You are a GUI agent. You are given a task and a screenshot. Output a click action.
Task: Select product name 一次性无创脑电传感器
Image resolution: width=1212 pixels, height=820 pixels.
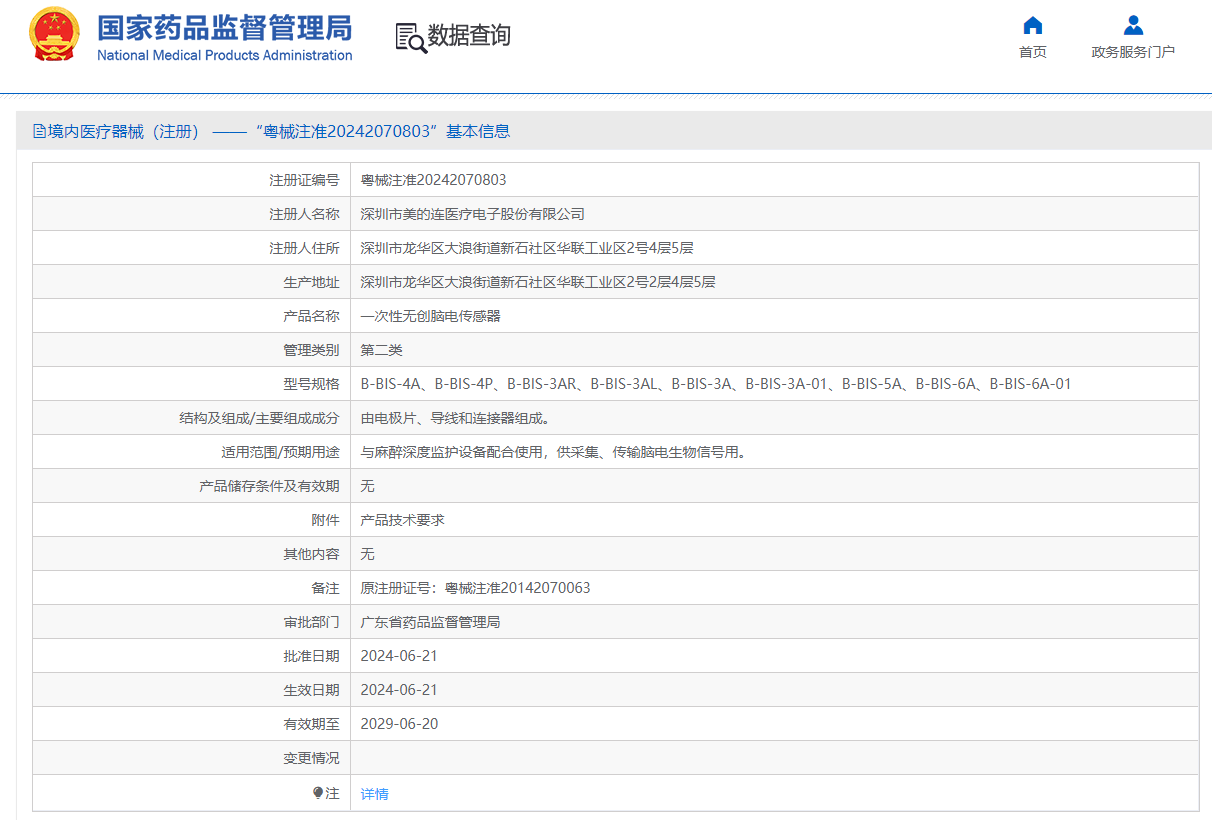pos(430,316)
